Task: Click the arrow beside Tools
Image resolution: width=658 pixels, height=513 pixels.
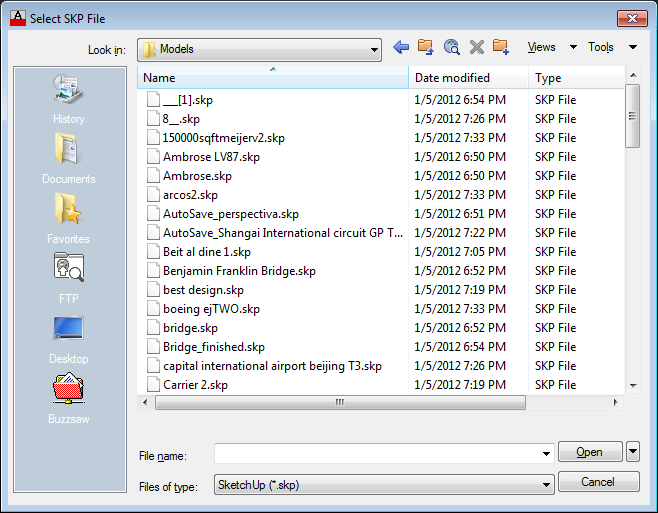Action: [633, 47]
